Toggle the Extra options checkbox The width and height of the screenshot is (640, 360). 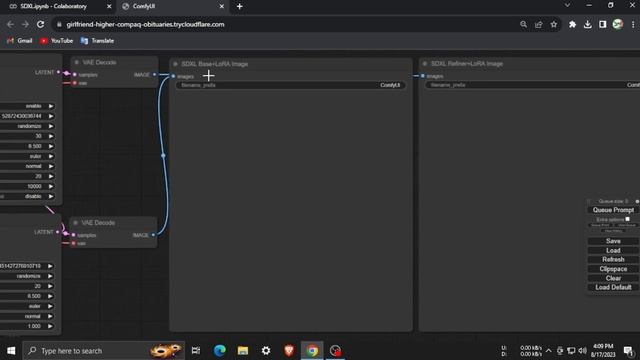pyautogui.click(x=627, y=219)
